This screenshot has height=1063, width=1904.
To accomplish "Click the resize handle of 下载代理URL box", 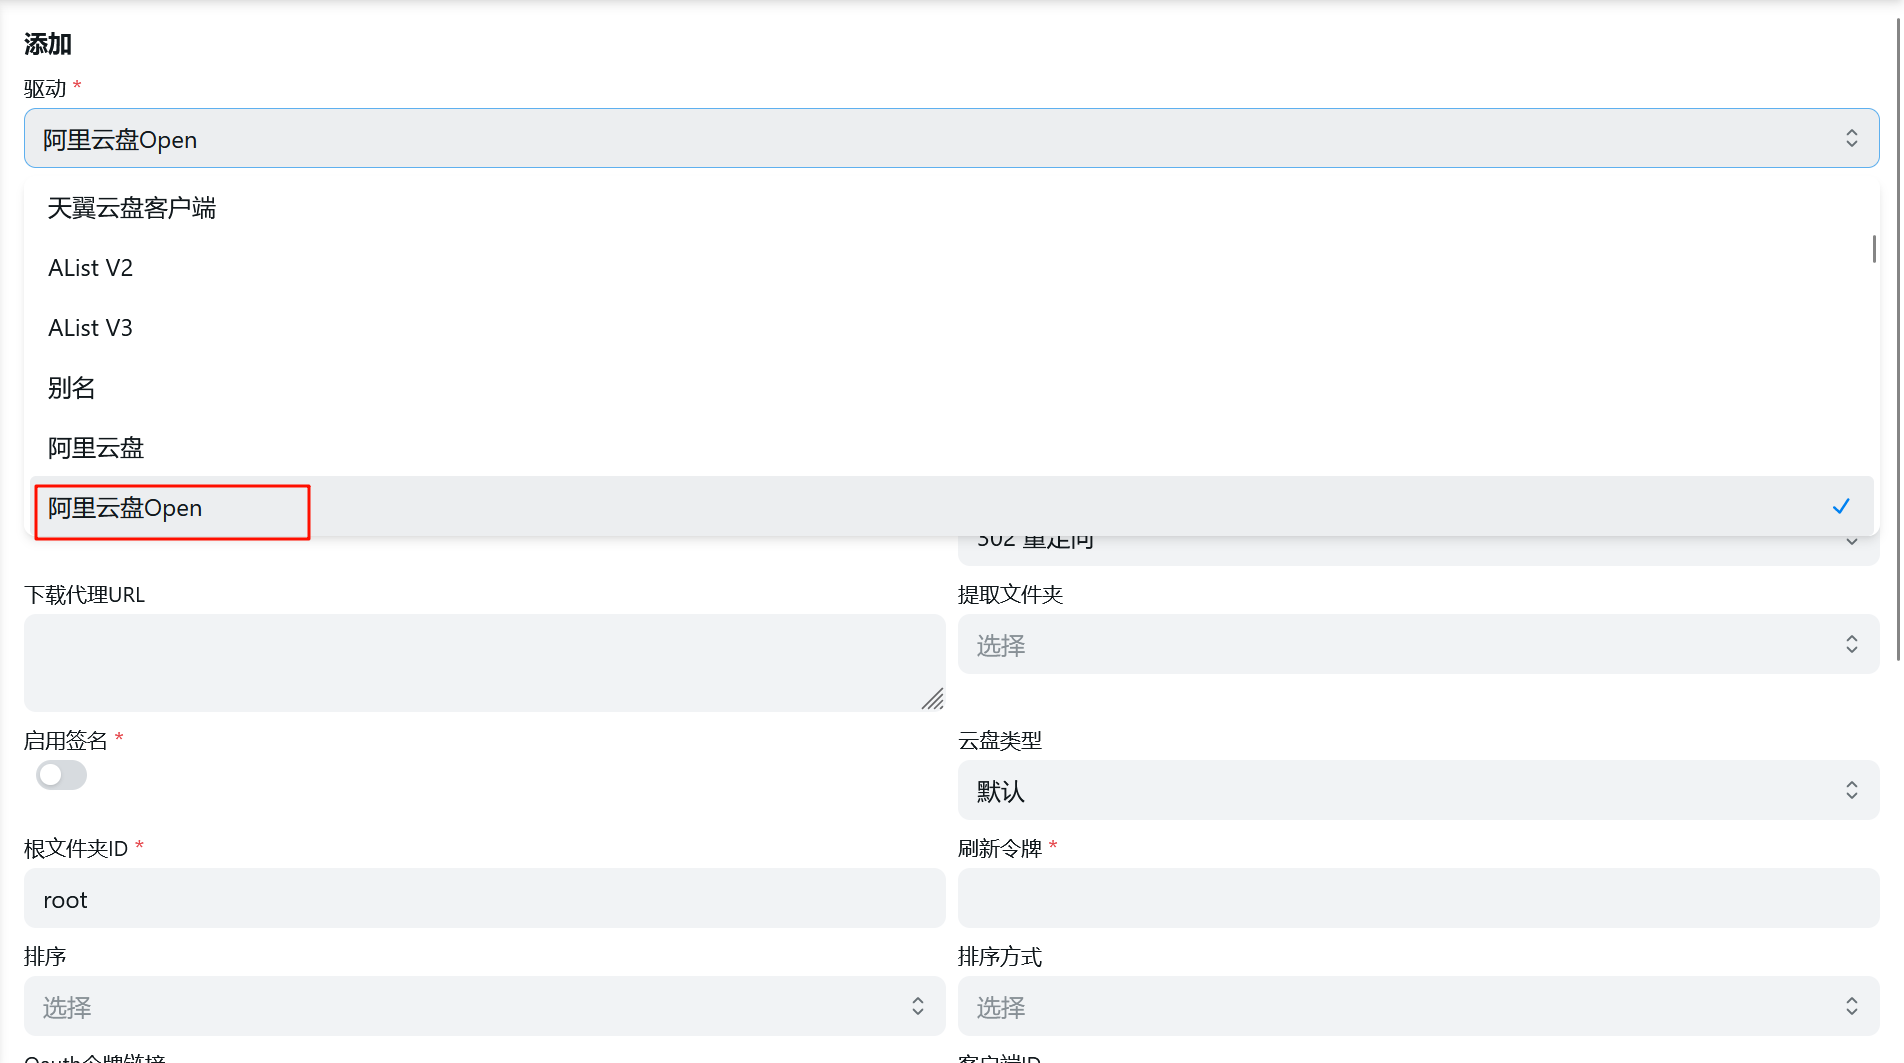I will (x=933, y=699).
